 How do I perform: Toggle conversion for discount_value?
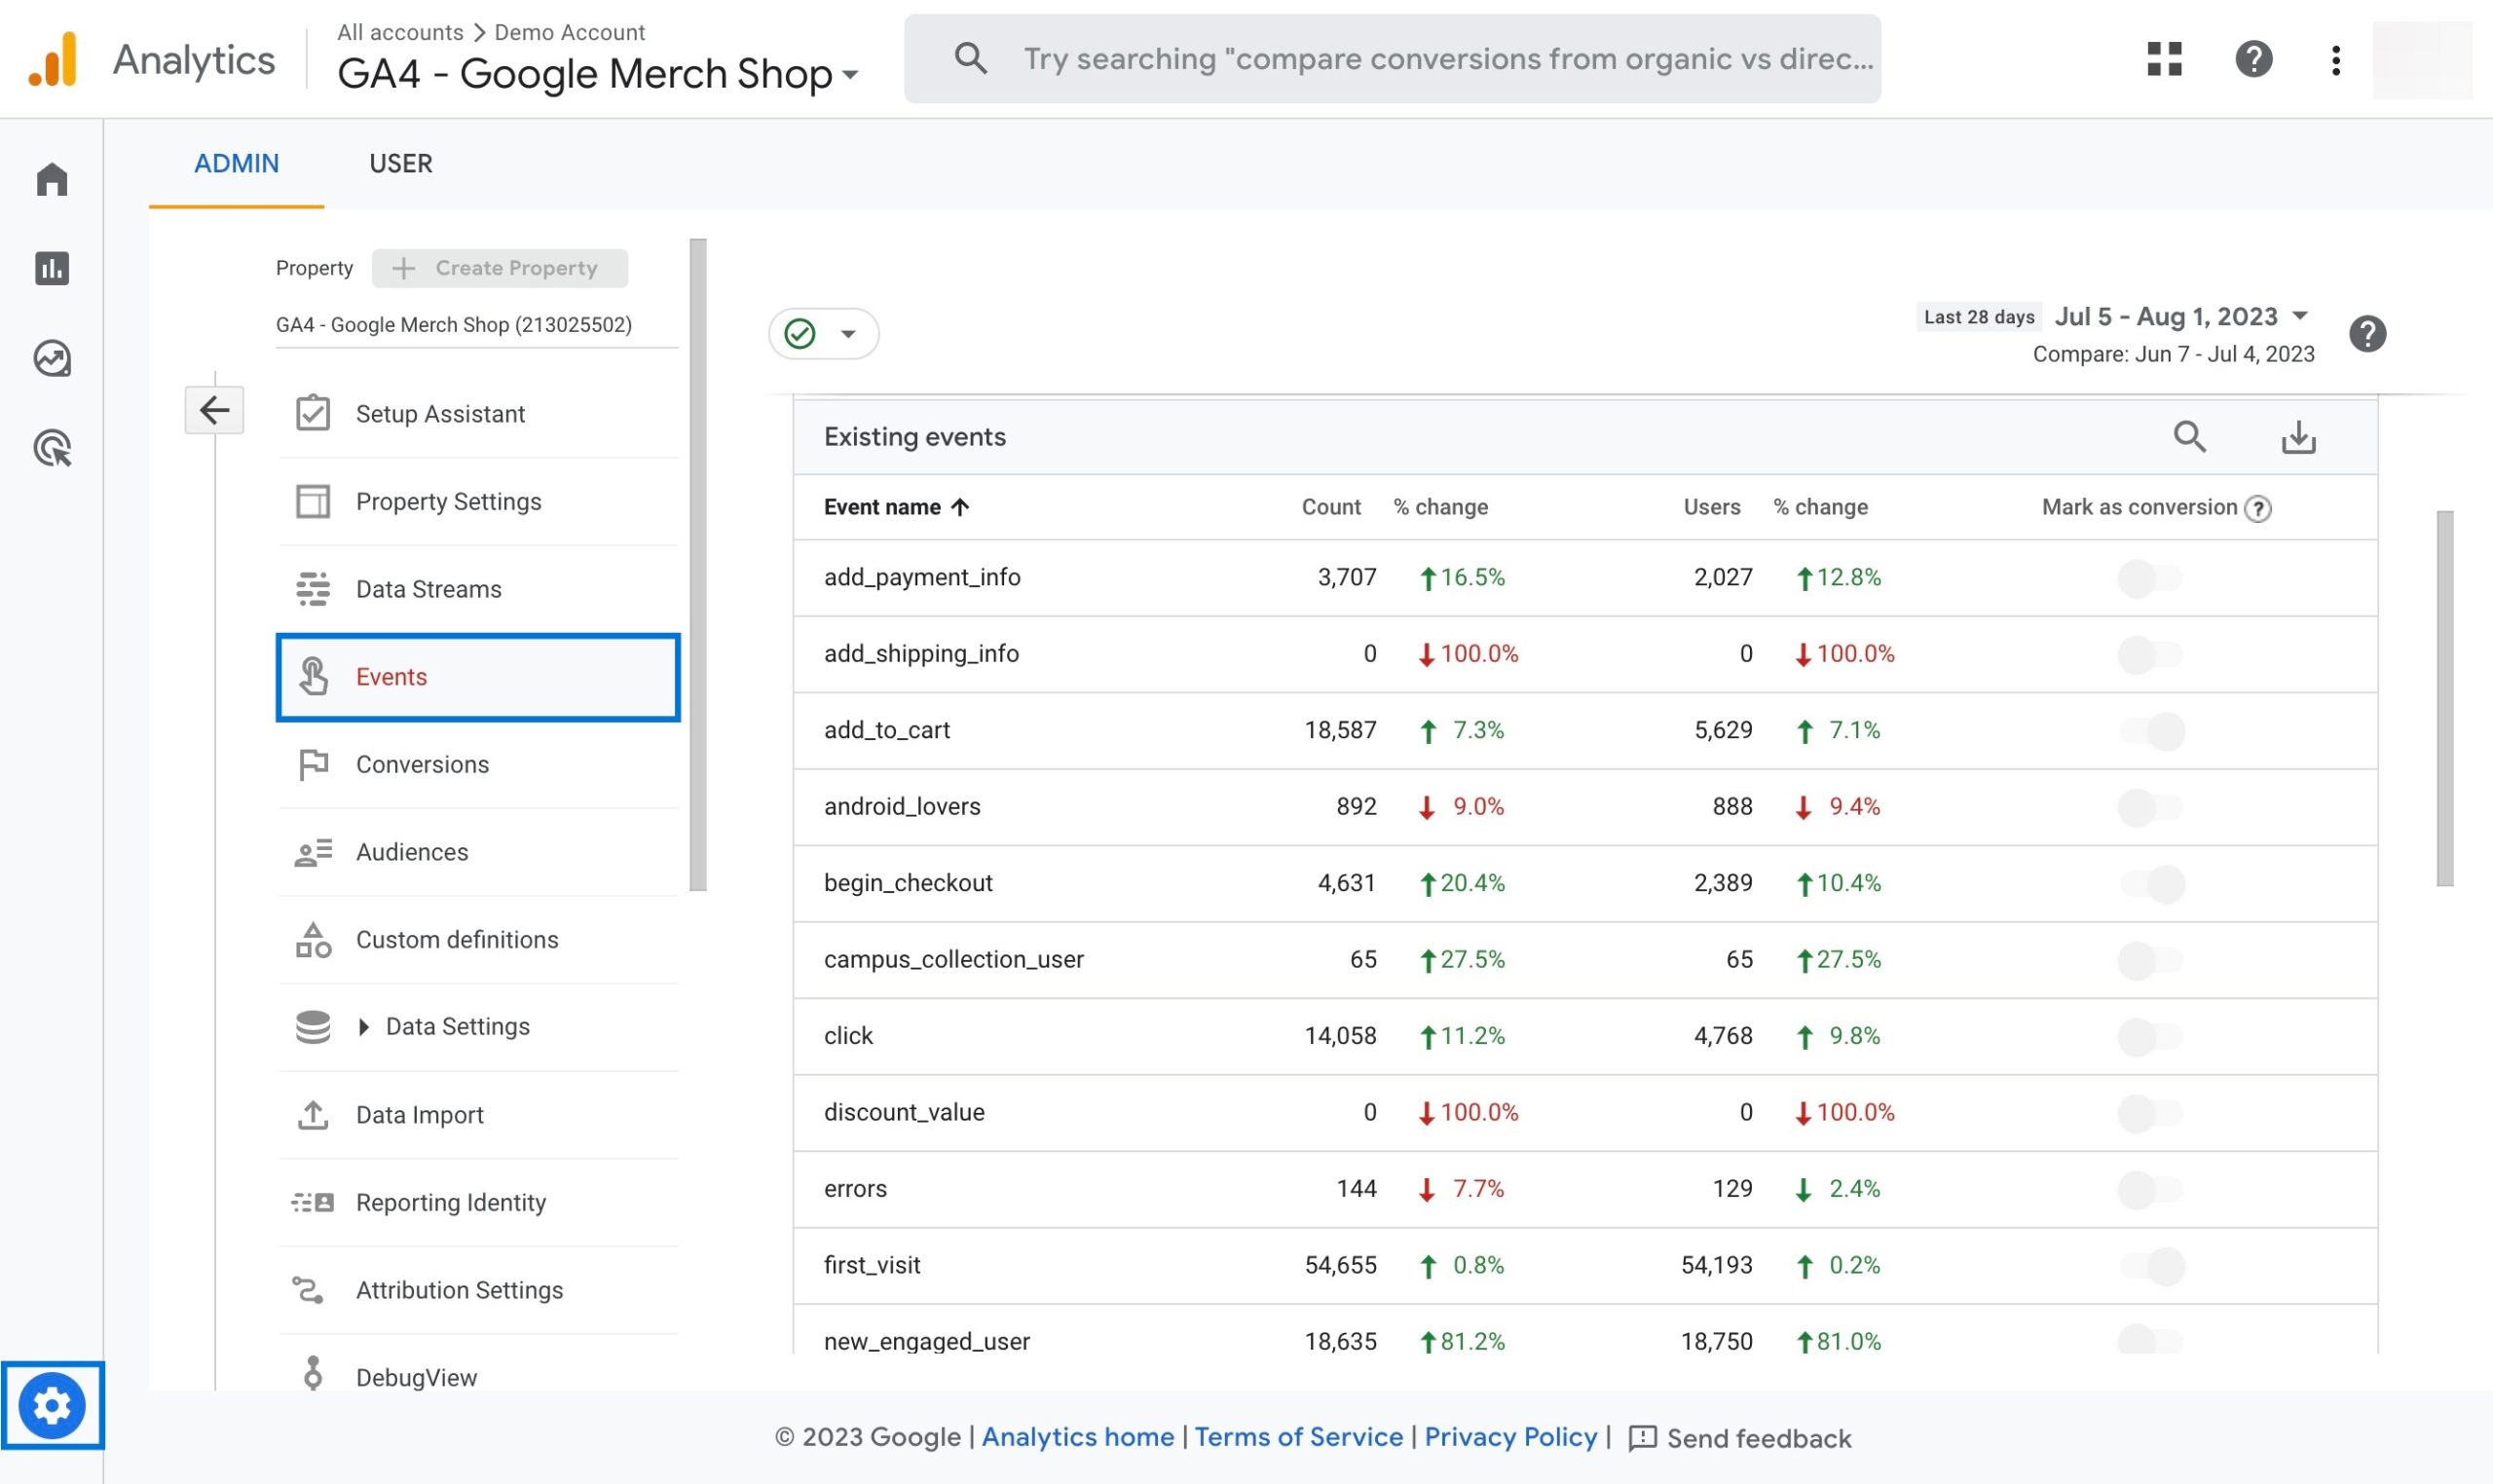(2150, 1112)
